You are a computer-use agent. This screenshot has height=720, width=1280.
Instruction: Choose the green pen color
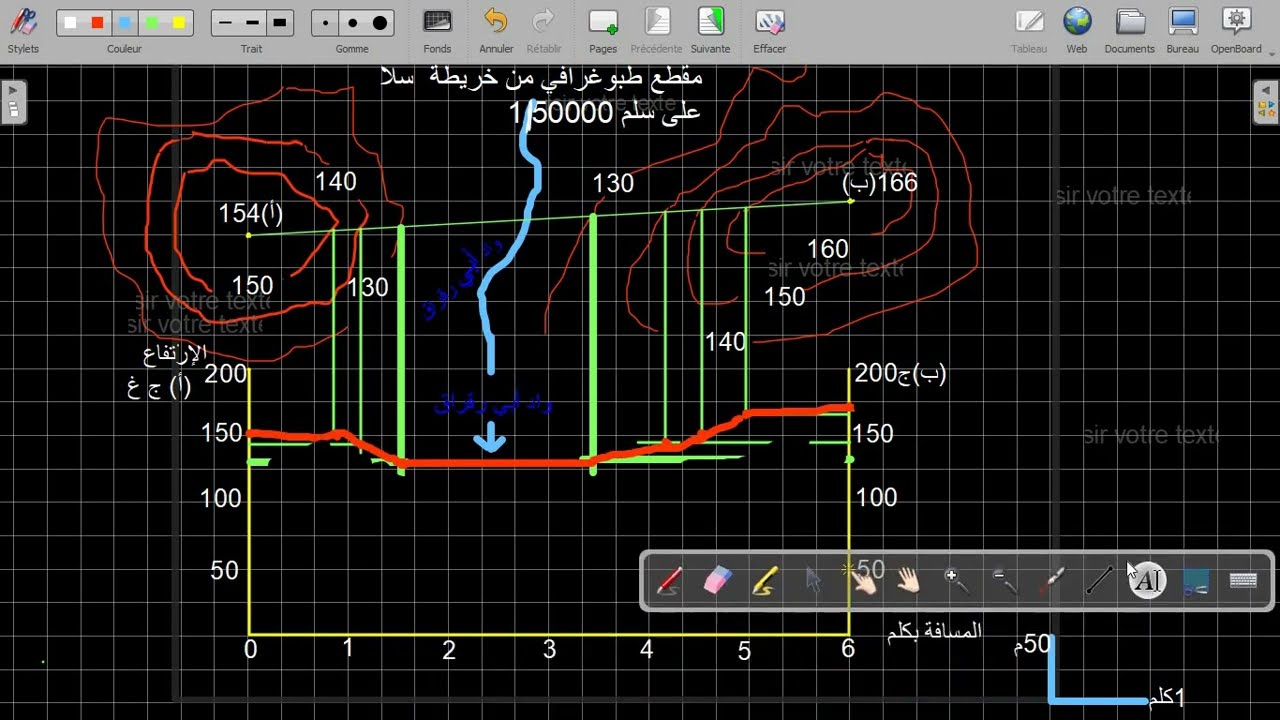tap(151, 22)
